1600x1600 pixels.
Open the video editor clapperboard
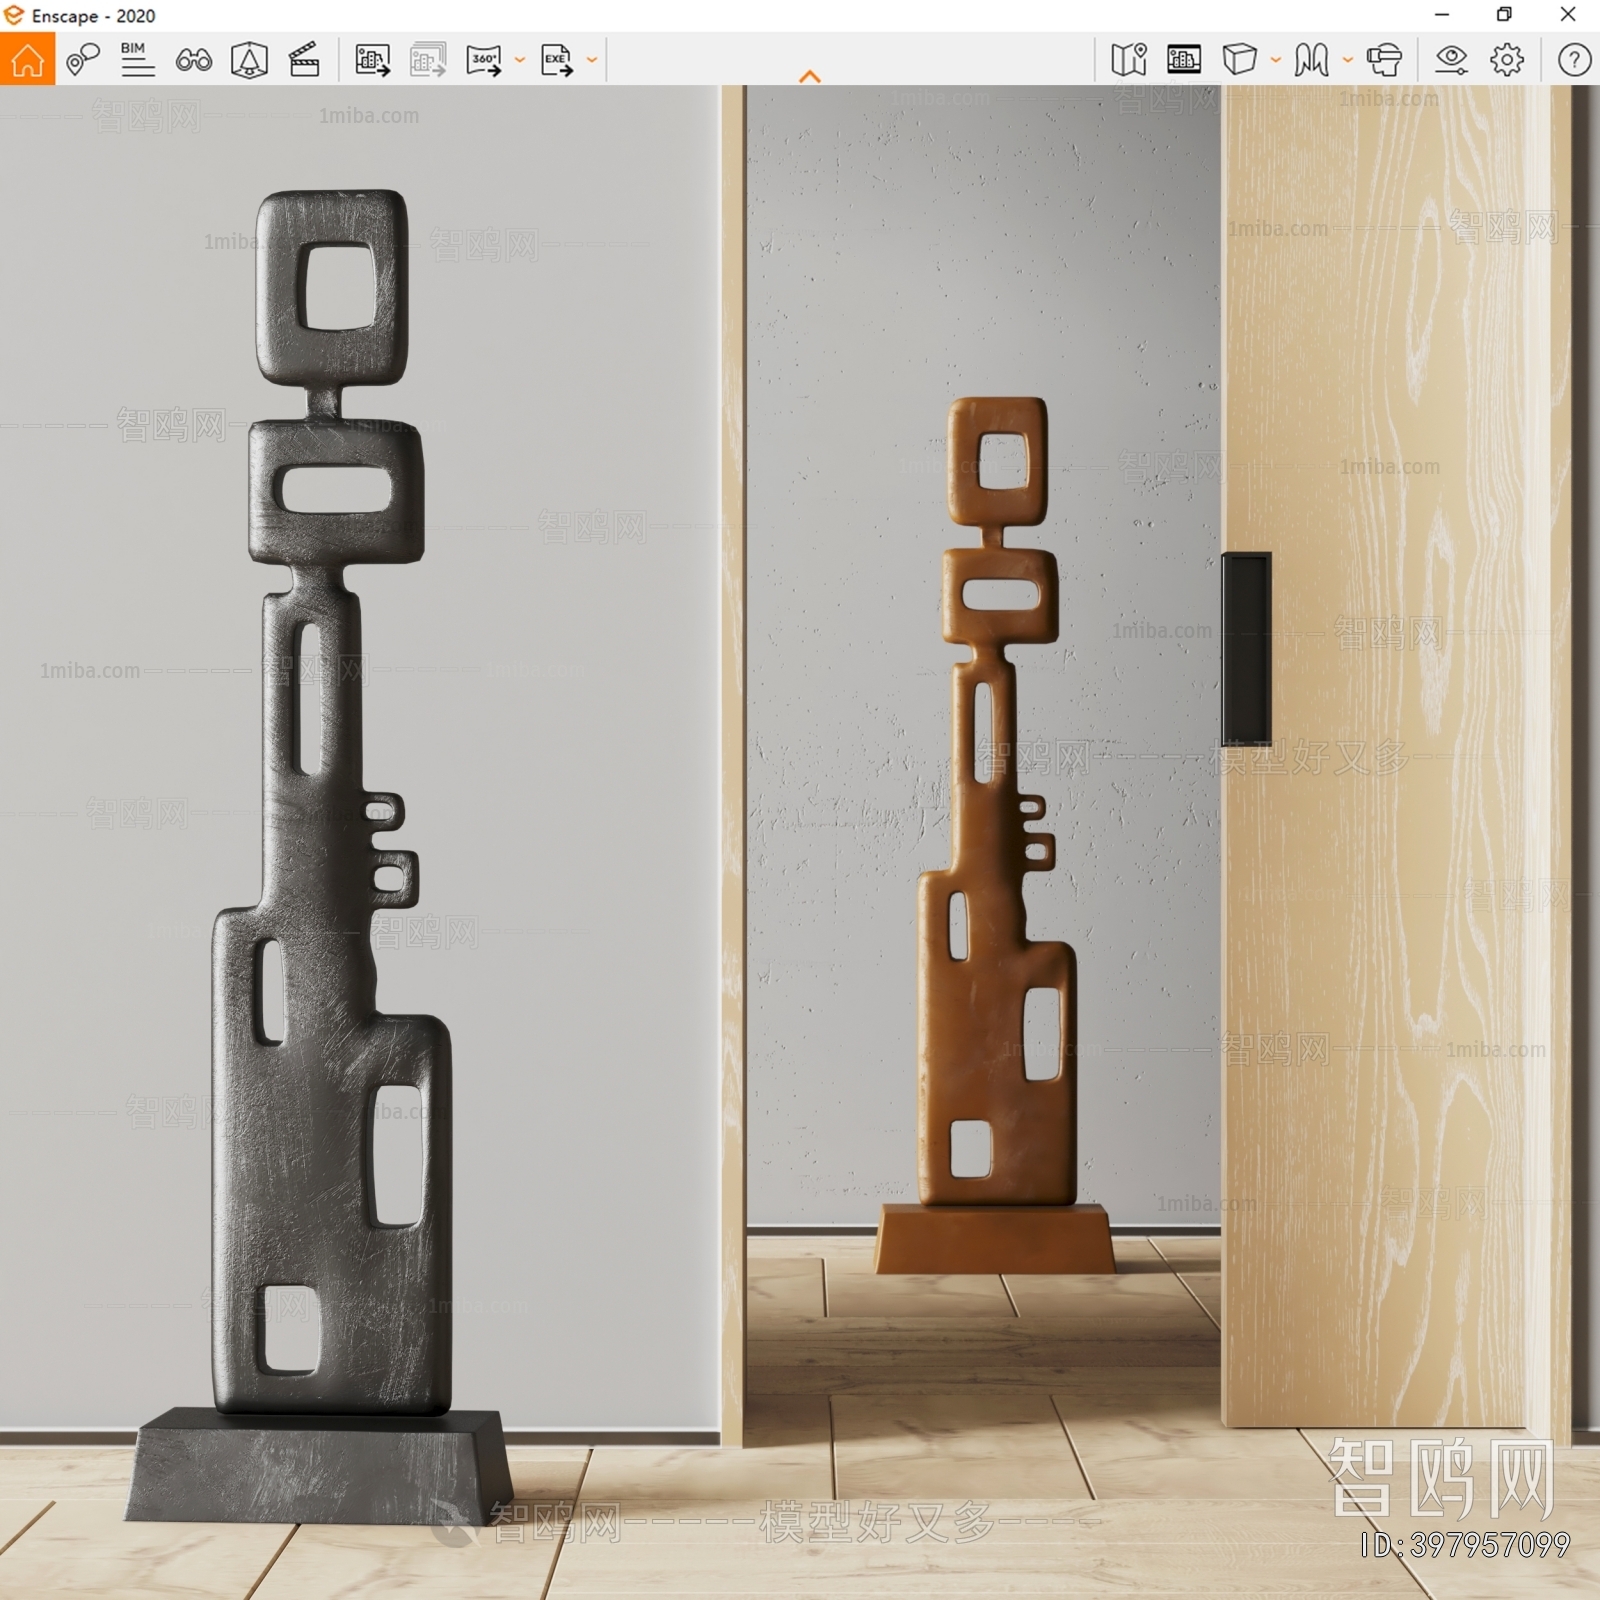point(304,60)
